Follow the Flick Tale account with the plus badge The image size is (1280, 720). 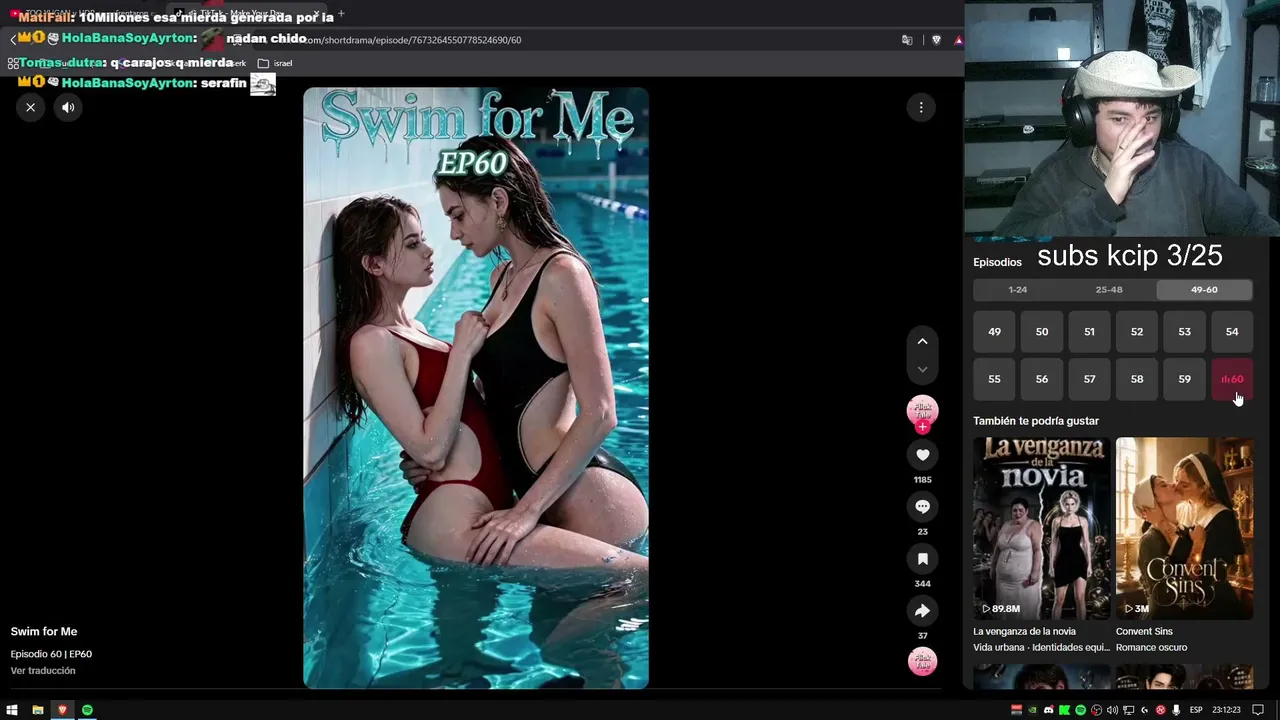point(922,427)
